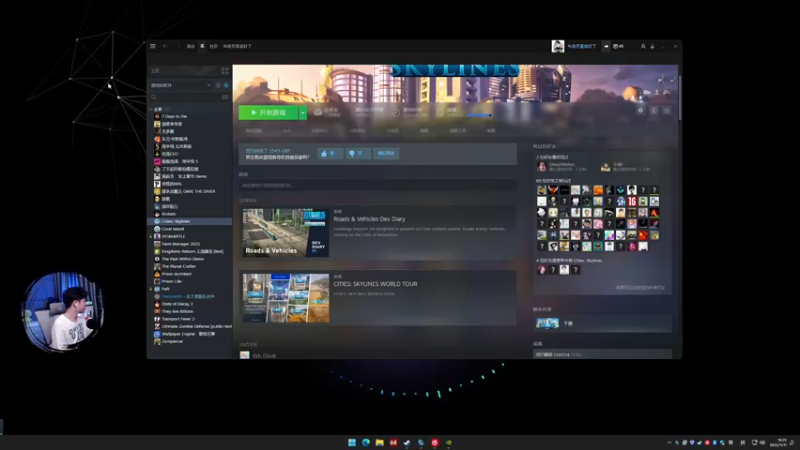Select Coral Island in library list
Viewport: 800px width, 450px height.
(x=172, y=229)
